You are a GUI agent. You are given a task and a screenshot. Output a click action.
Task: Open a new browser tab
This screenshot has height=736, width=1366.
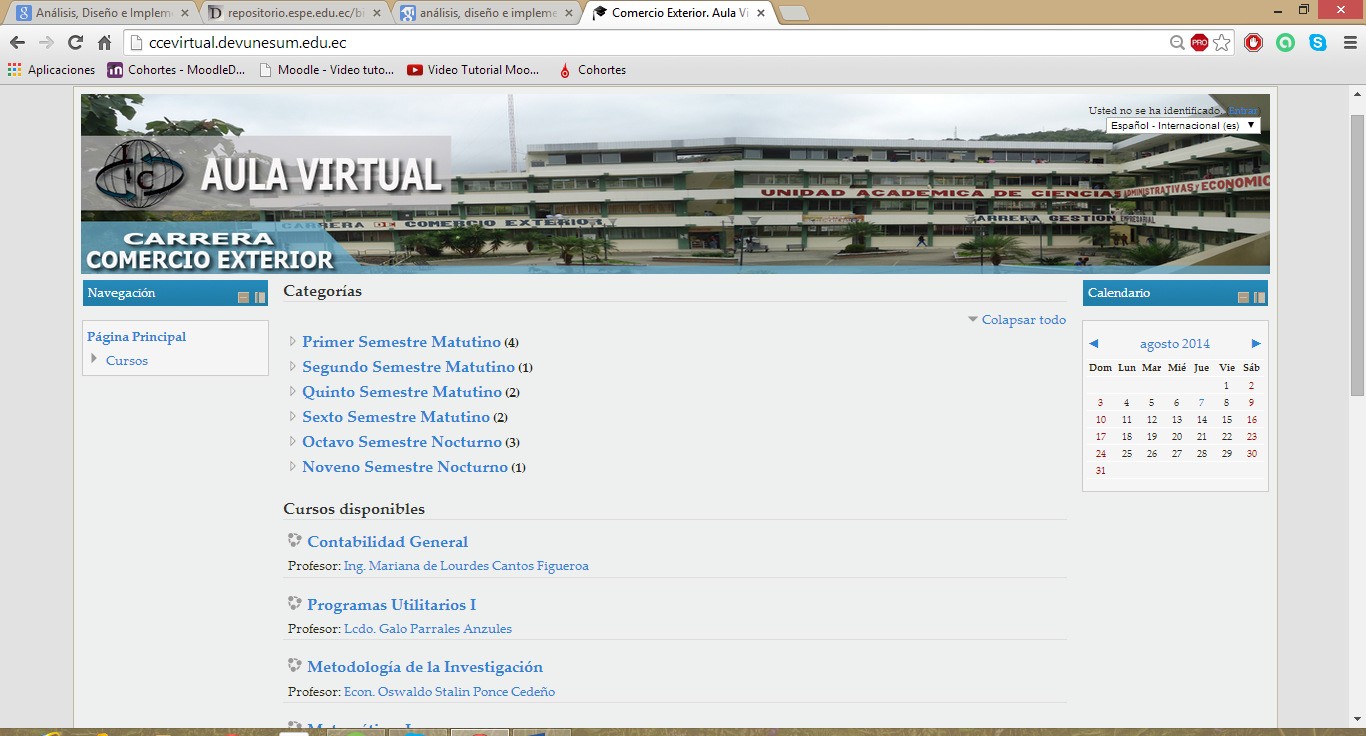[x=793, y=13]
